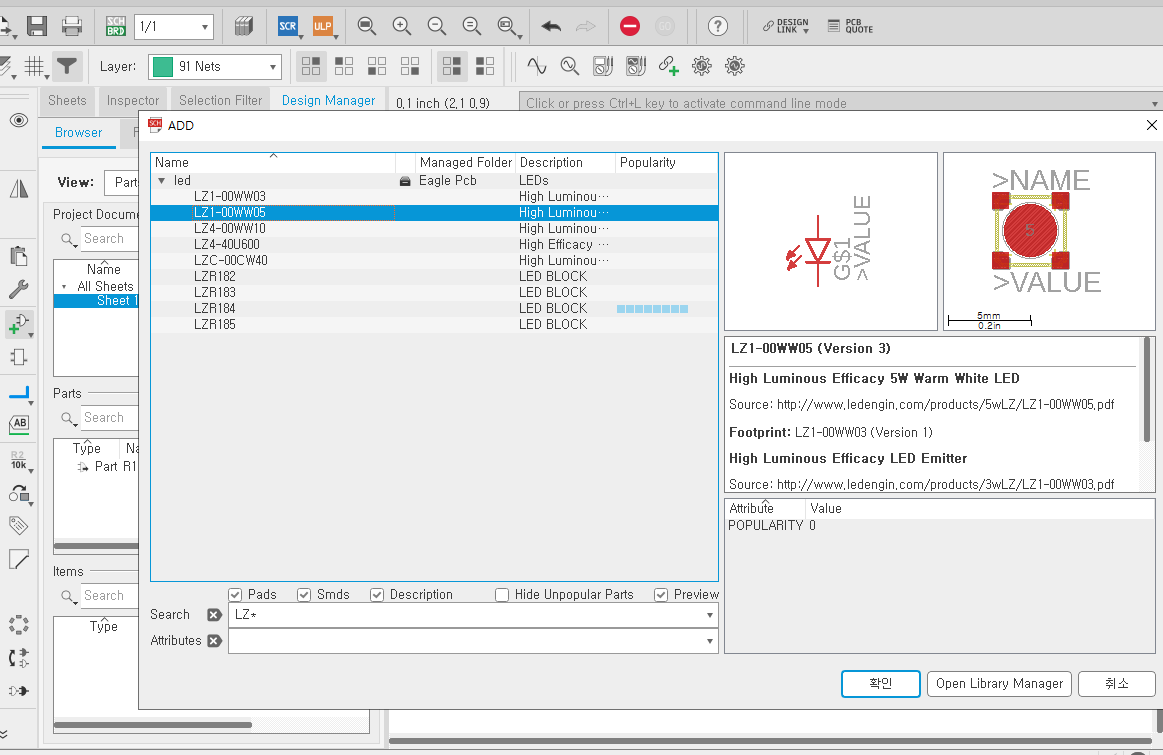Open the Attributes field dropdown arrow
This screenshot has width=1163, height=755.
tap(709, 641)
